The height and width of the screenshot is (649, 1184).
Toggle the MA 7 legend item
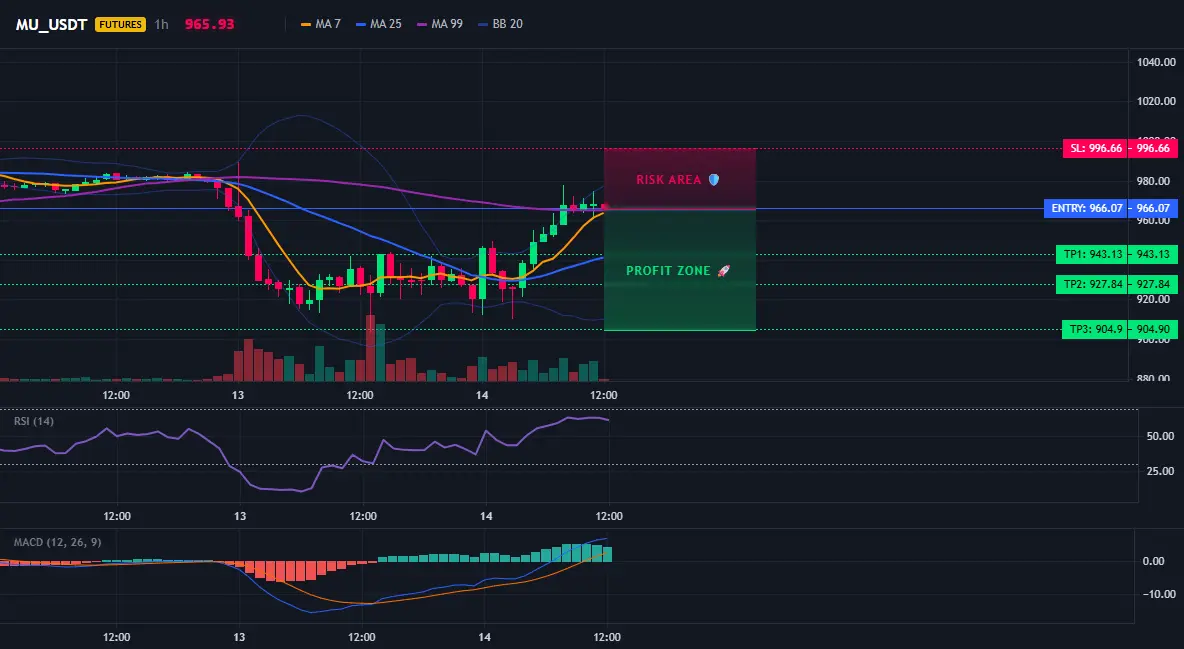click(321, 24)
